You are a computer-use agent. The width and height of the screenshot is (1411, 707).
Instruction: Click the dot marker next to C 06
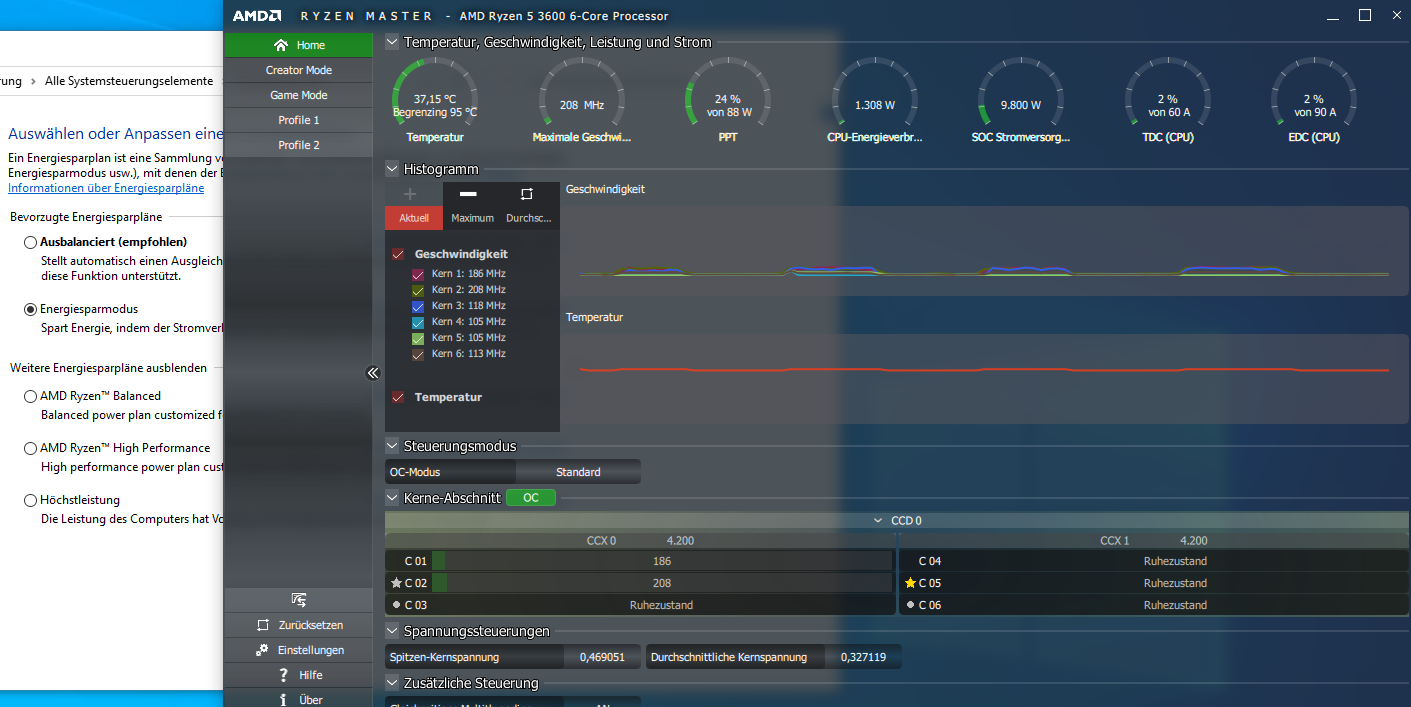click(910, 605)
